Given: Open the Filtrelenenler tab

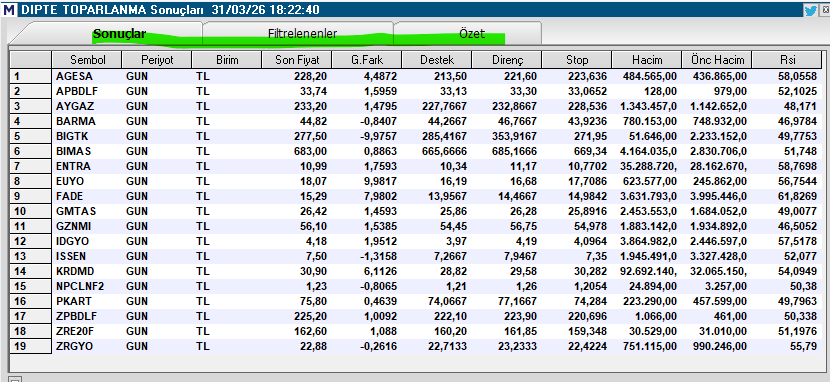Looking at the screenshot, I should click(302, 33).
